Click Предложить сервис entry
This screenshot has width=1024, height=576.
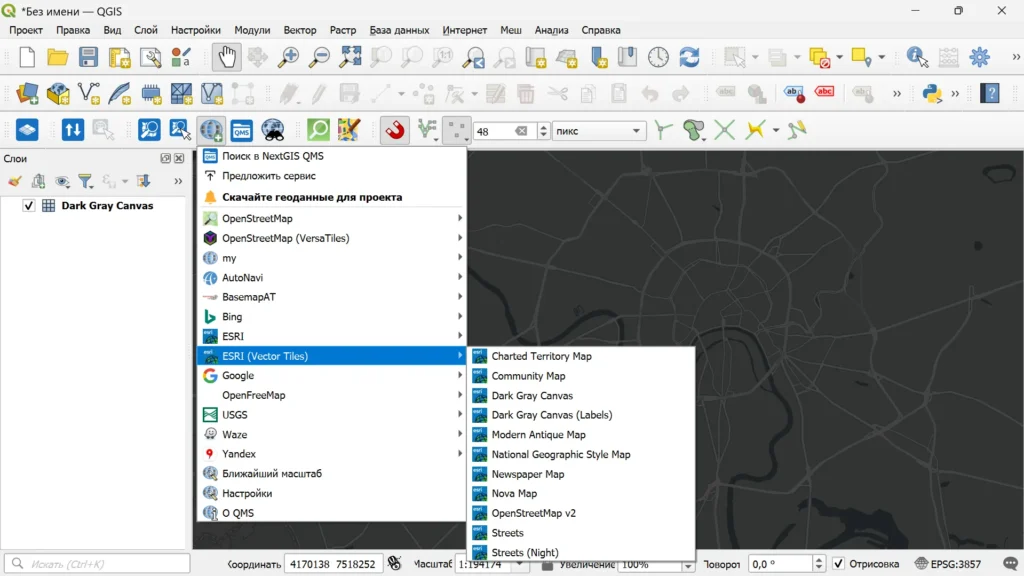(332, 176)
